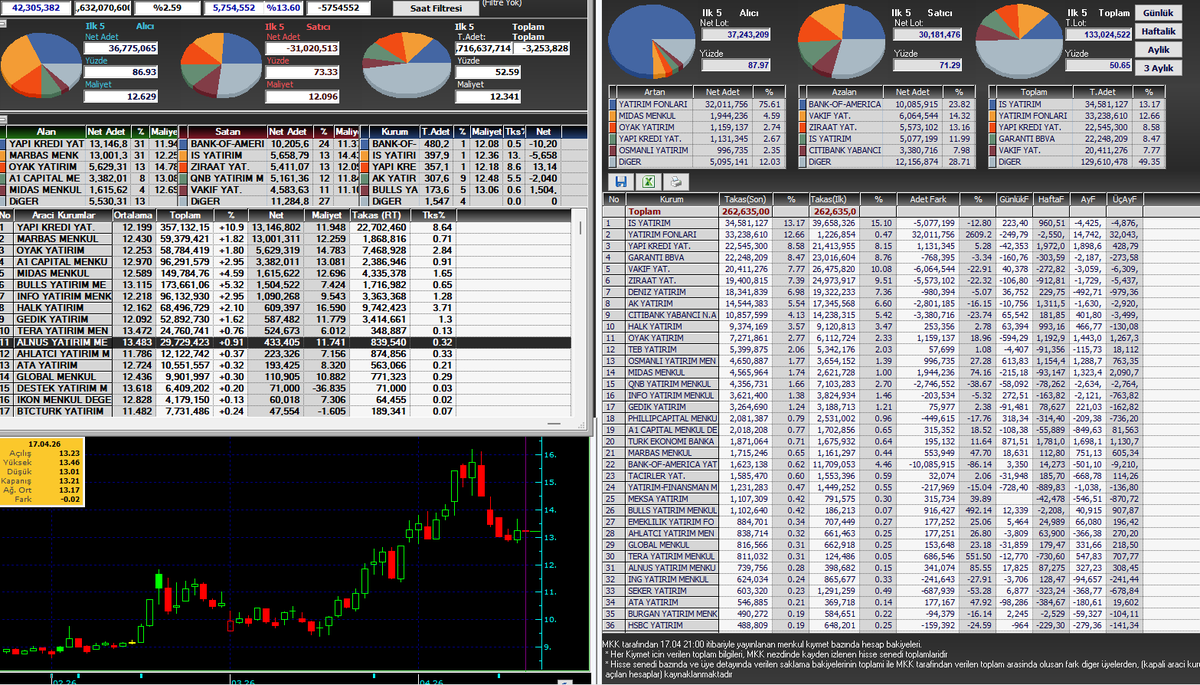Print the takas table using printer icon
1200x685 pixels.
point(674,182)
